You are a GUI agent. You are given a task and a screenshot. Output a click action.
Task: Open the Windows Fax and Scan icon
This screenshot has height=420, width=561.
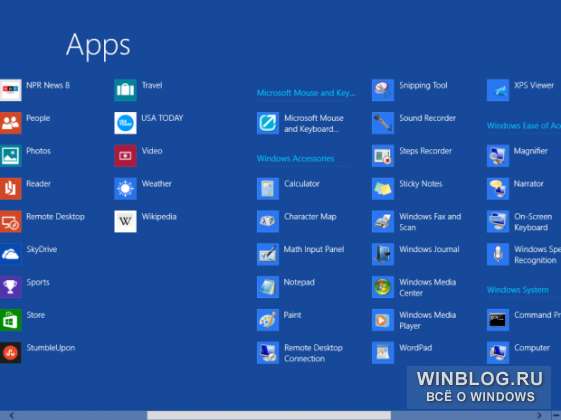(x=383, y=221)
